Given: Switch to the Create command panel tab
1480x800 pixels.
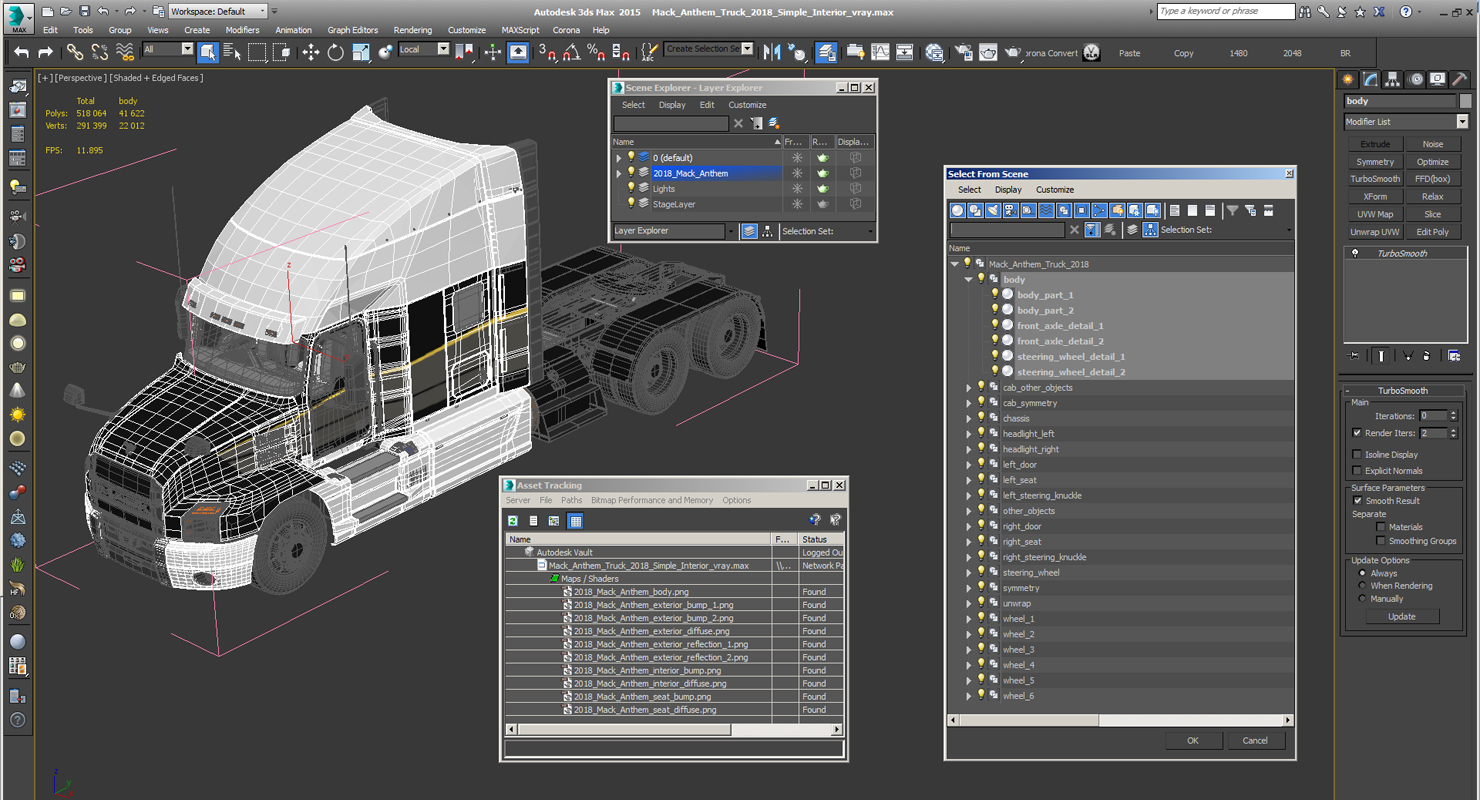Looking at the screenshot, I should click(1348, 80).
